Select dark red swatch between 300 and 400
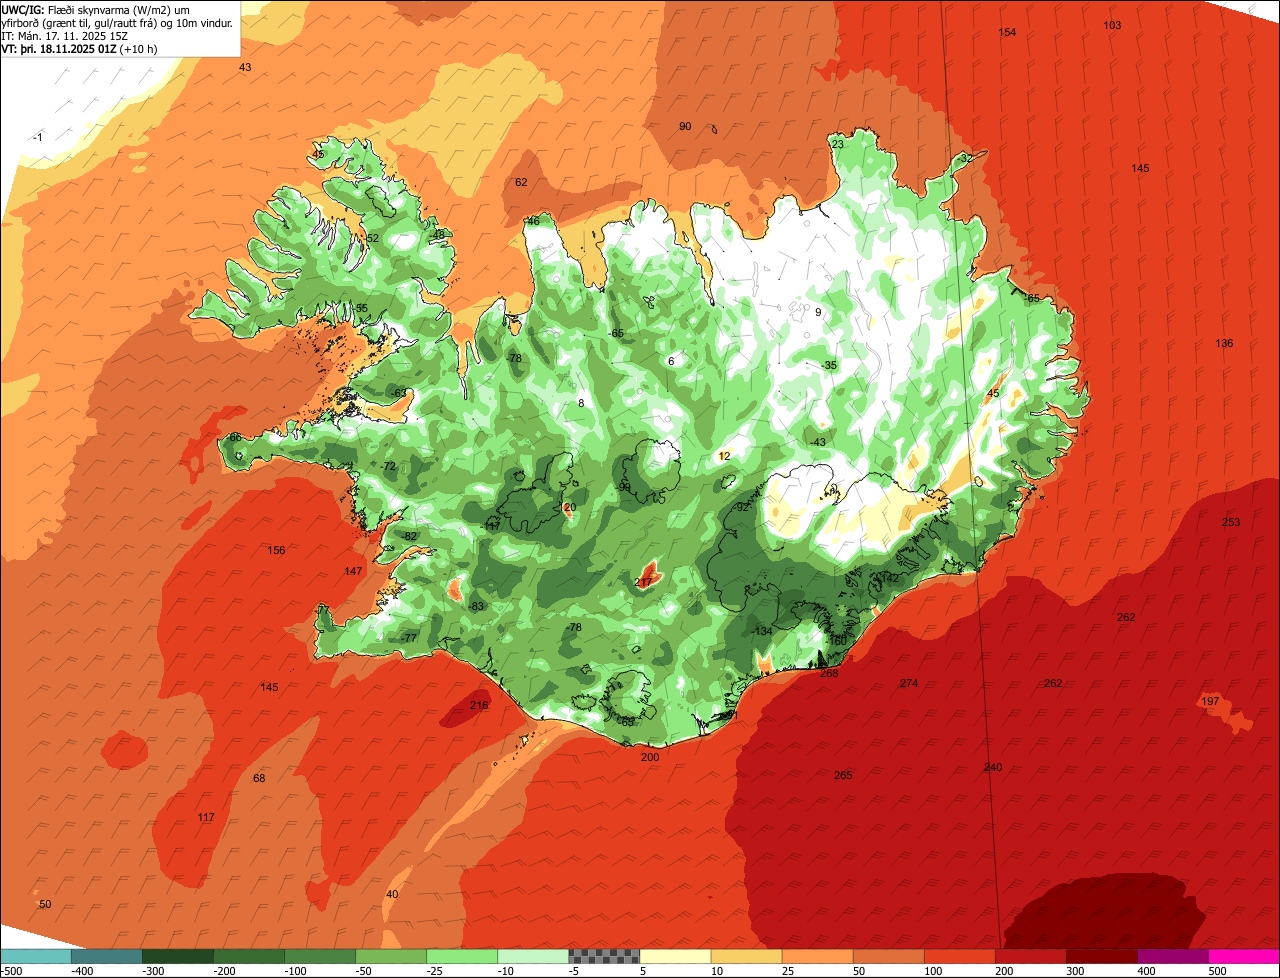1280x978 pixels. [1101, 955]
